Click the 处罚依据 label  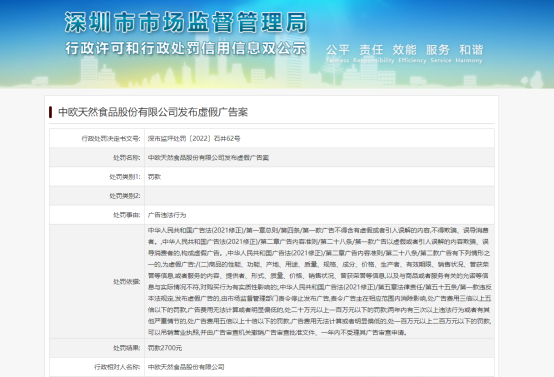click(x=126, y=282)
